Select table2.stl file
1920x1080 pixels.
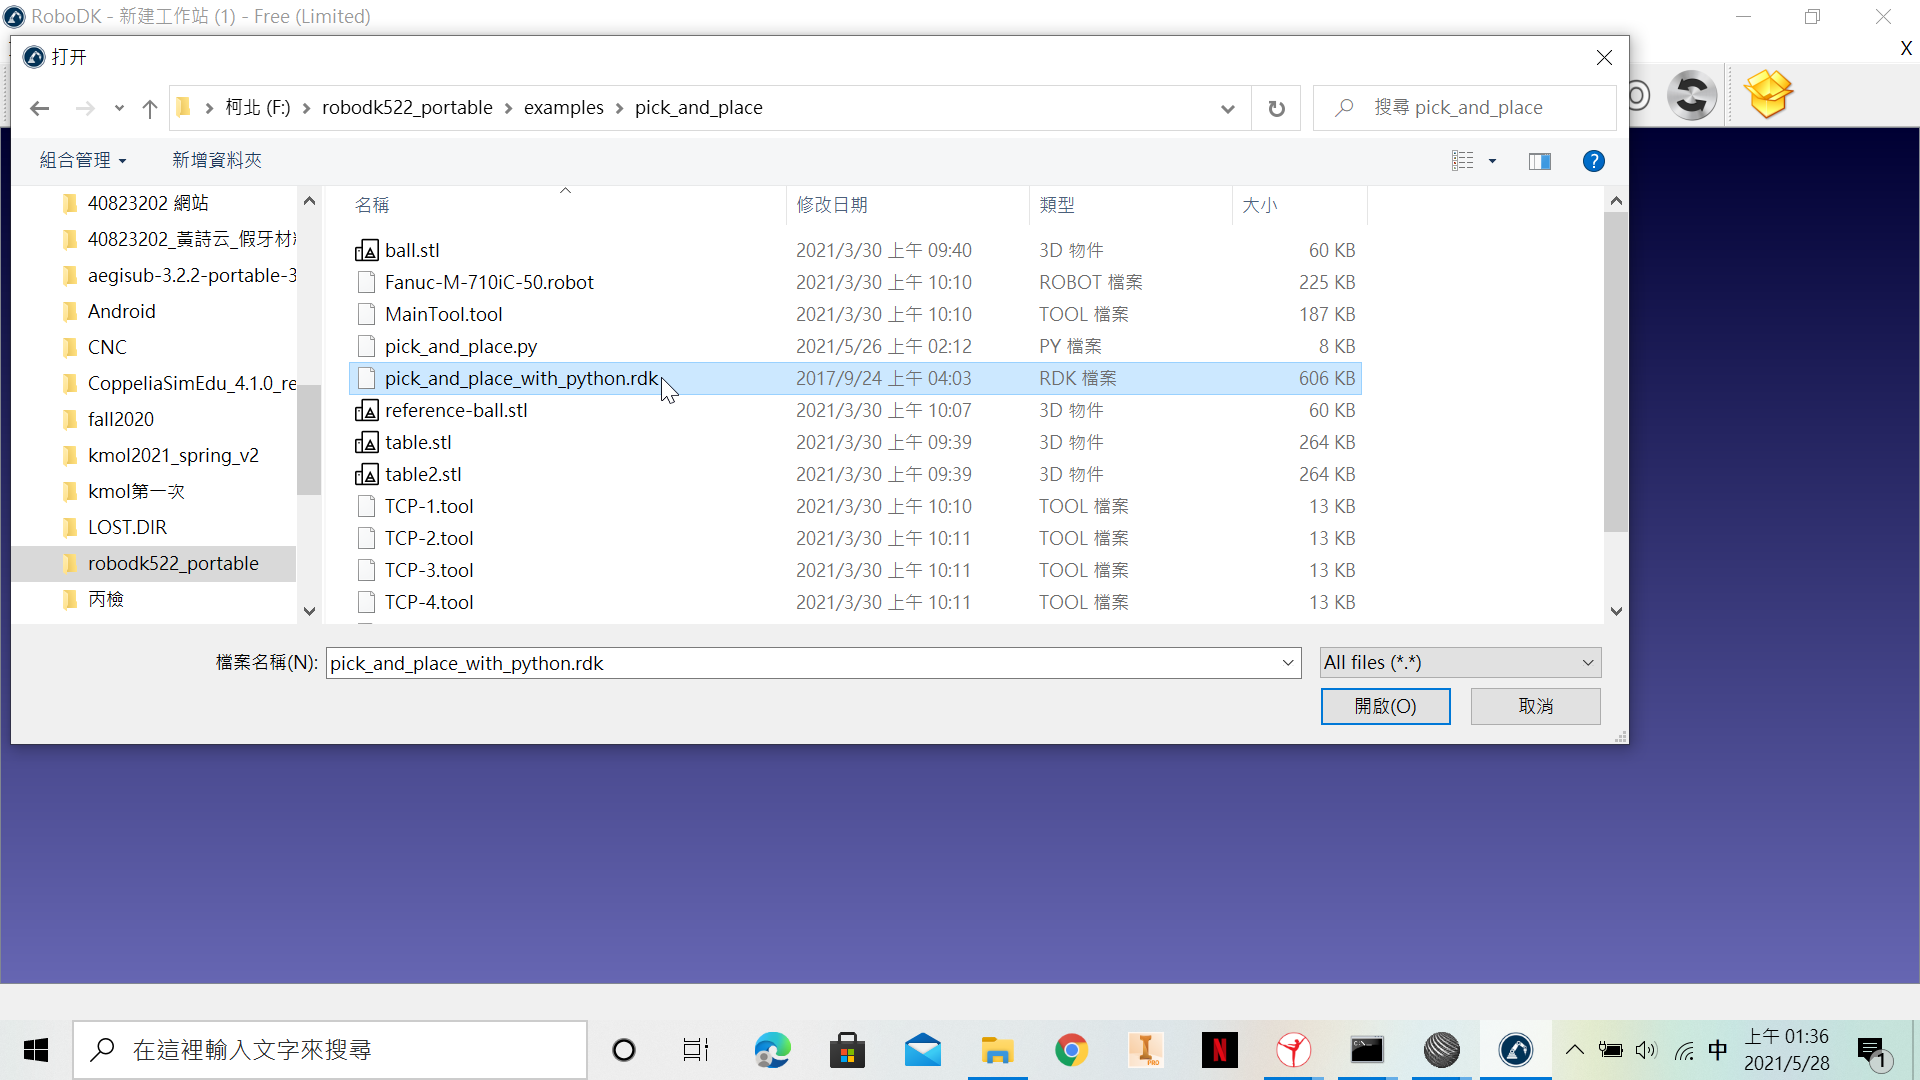855,474
